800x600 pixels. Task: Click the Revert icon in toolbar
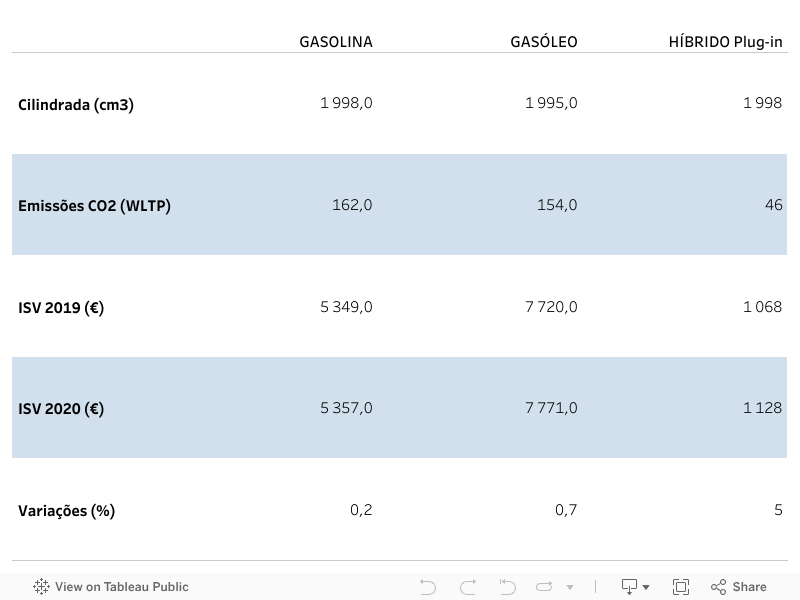(507, 587)
